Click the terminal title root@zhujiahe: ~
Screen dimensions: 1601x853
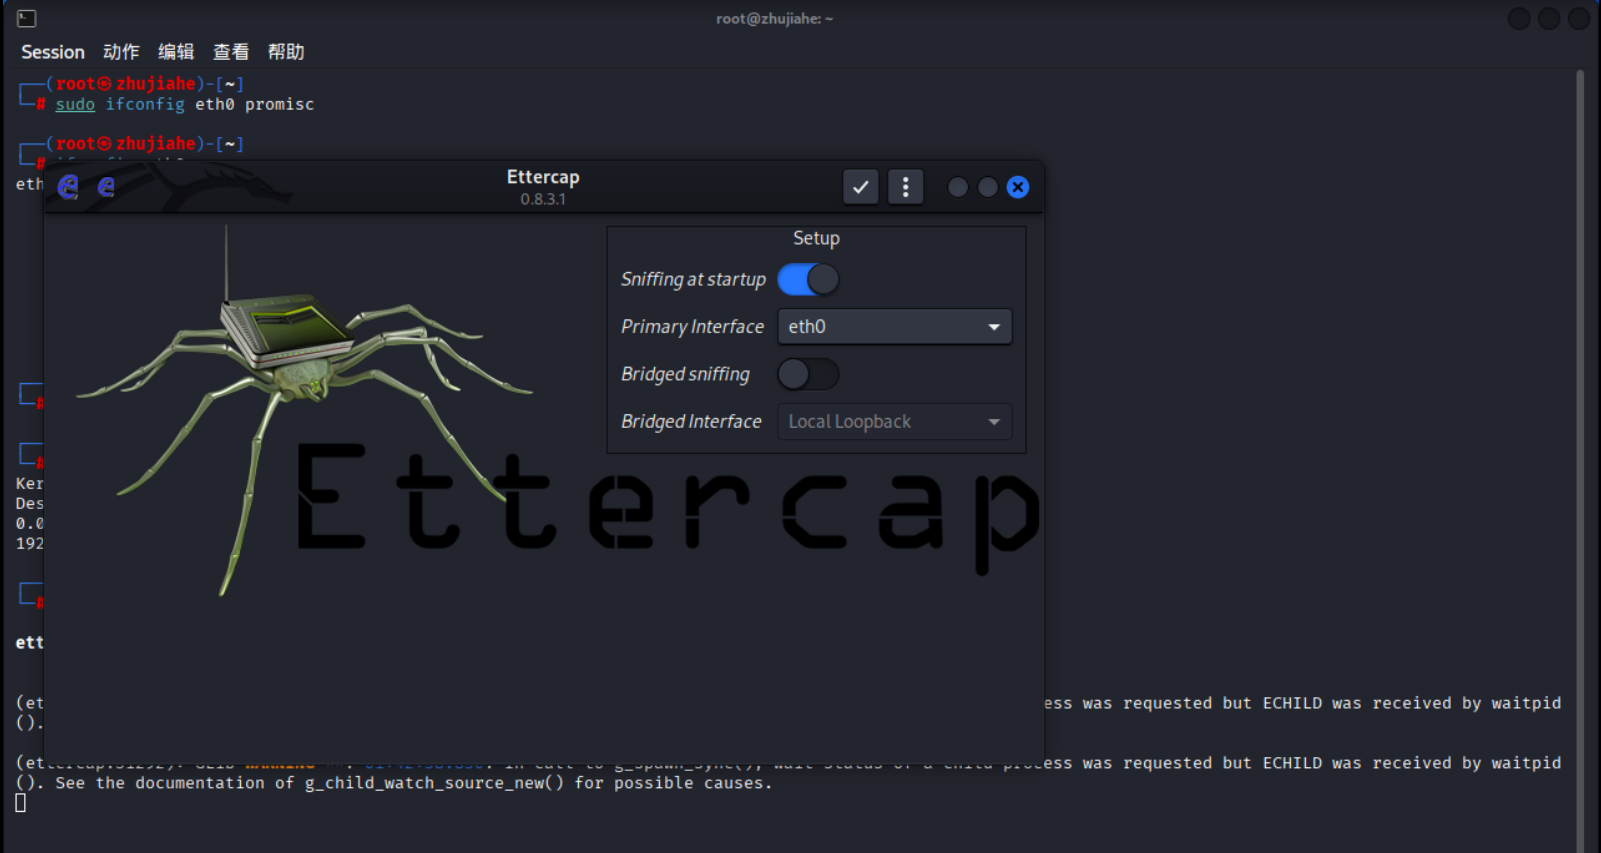tap(774, 18)
